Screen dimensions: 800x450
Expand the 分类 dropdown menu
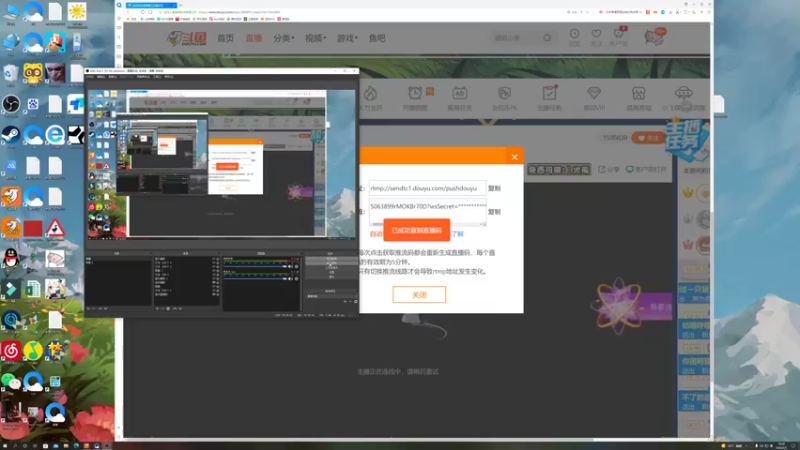(283, 38)
